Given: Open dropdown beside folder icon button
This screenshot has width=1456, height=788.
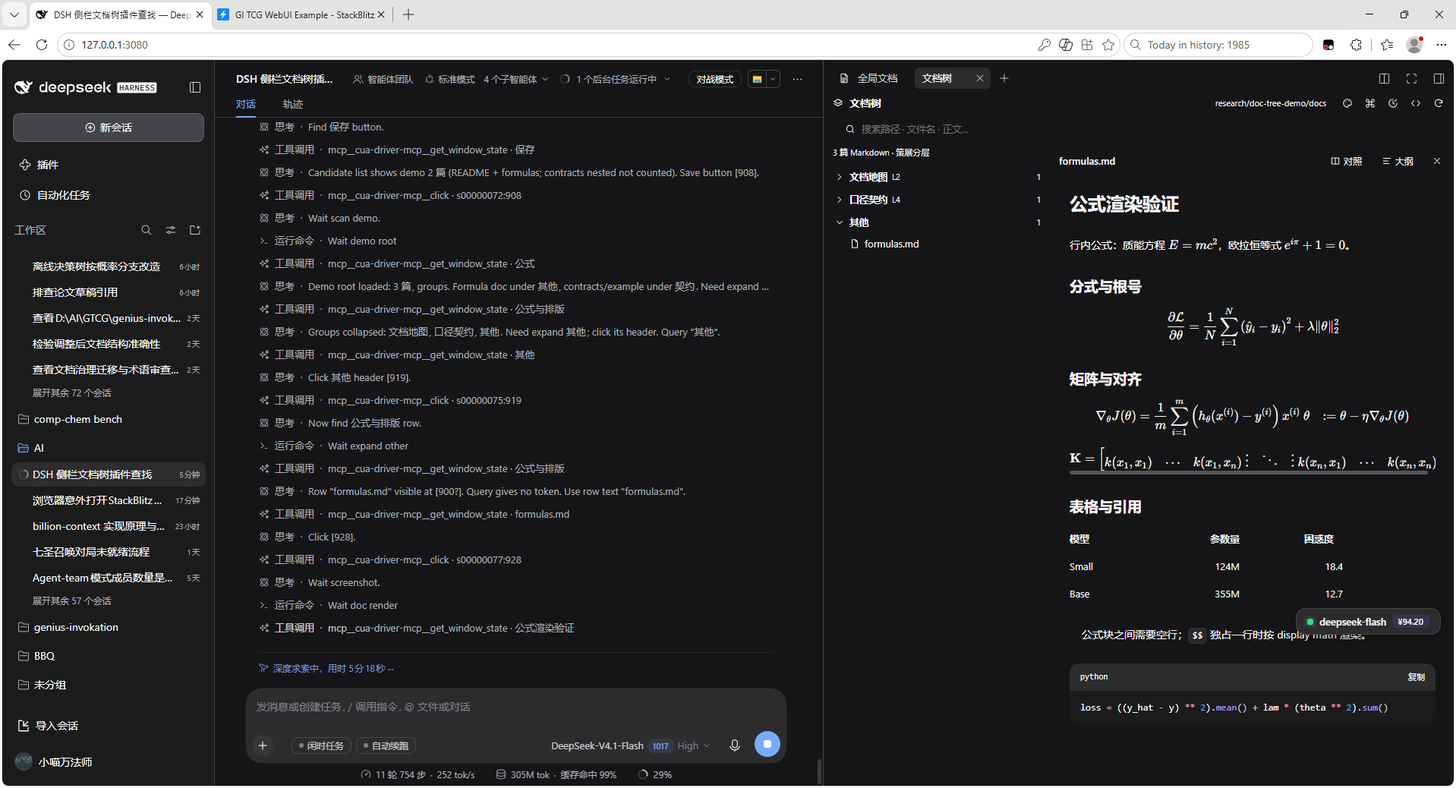Looking at the screenshot, I should (x=772, y=79).
